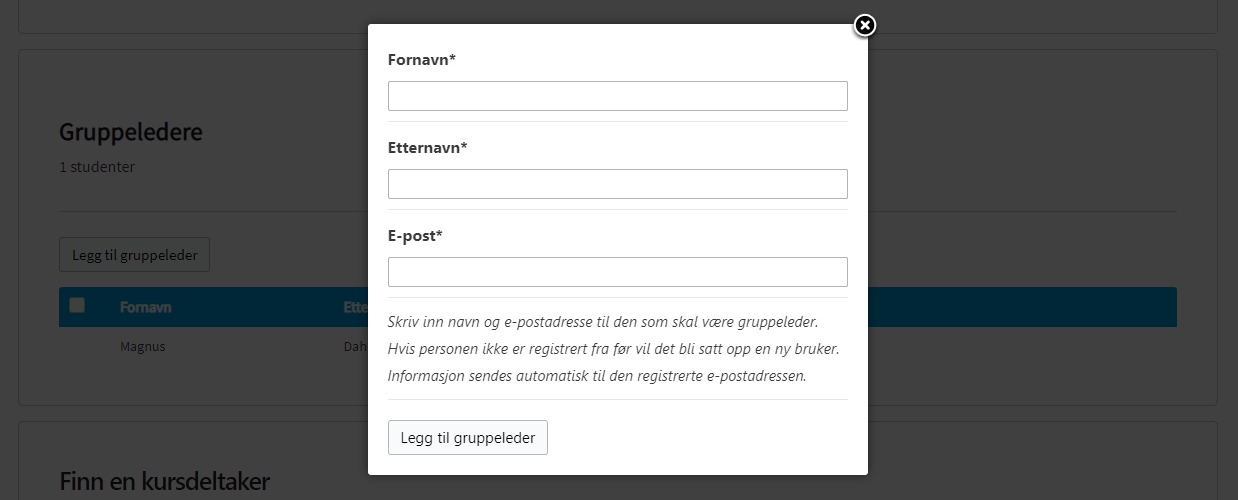Click the '1 studenter' count text
The image size is (1238, 500).
coord(97,167)
